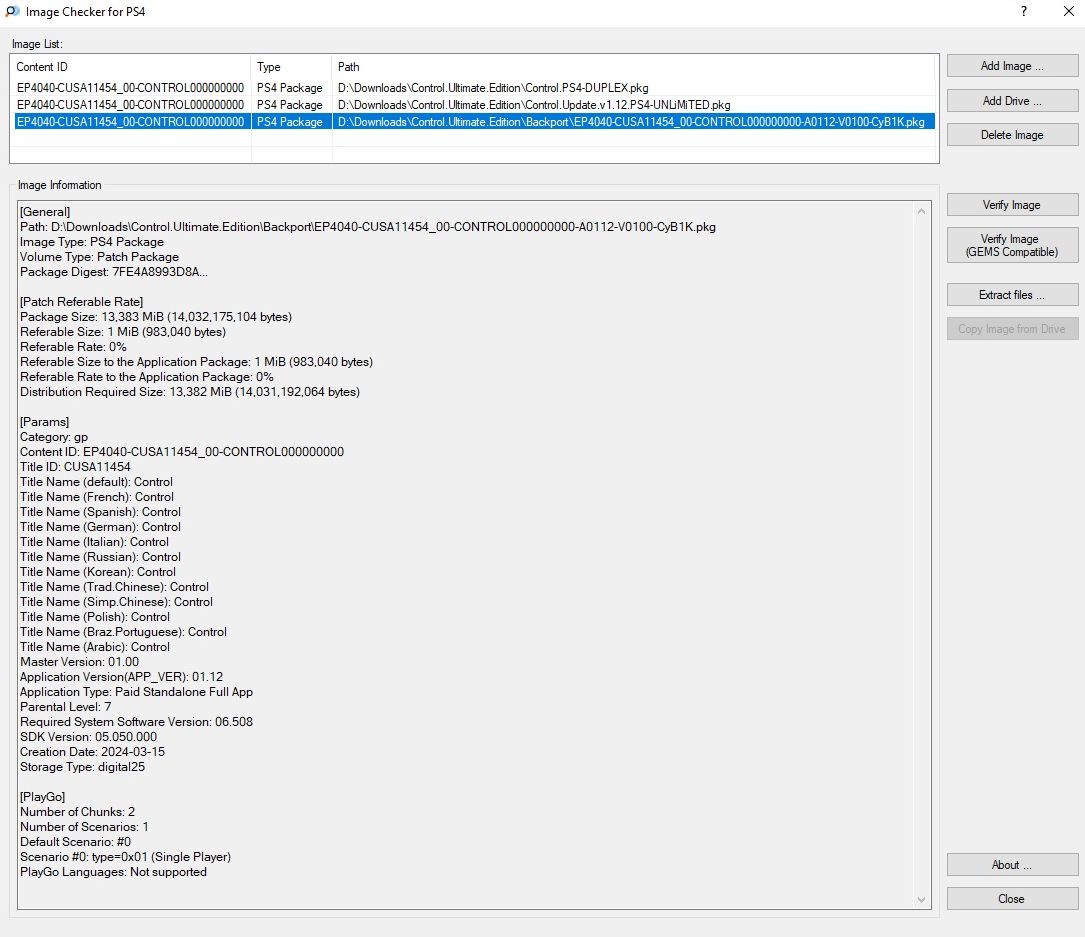This screenshot has width=1085, height=937.
Task: Click the Title ID: CUSA11454 line
Action: (x=75, y=467)
